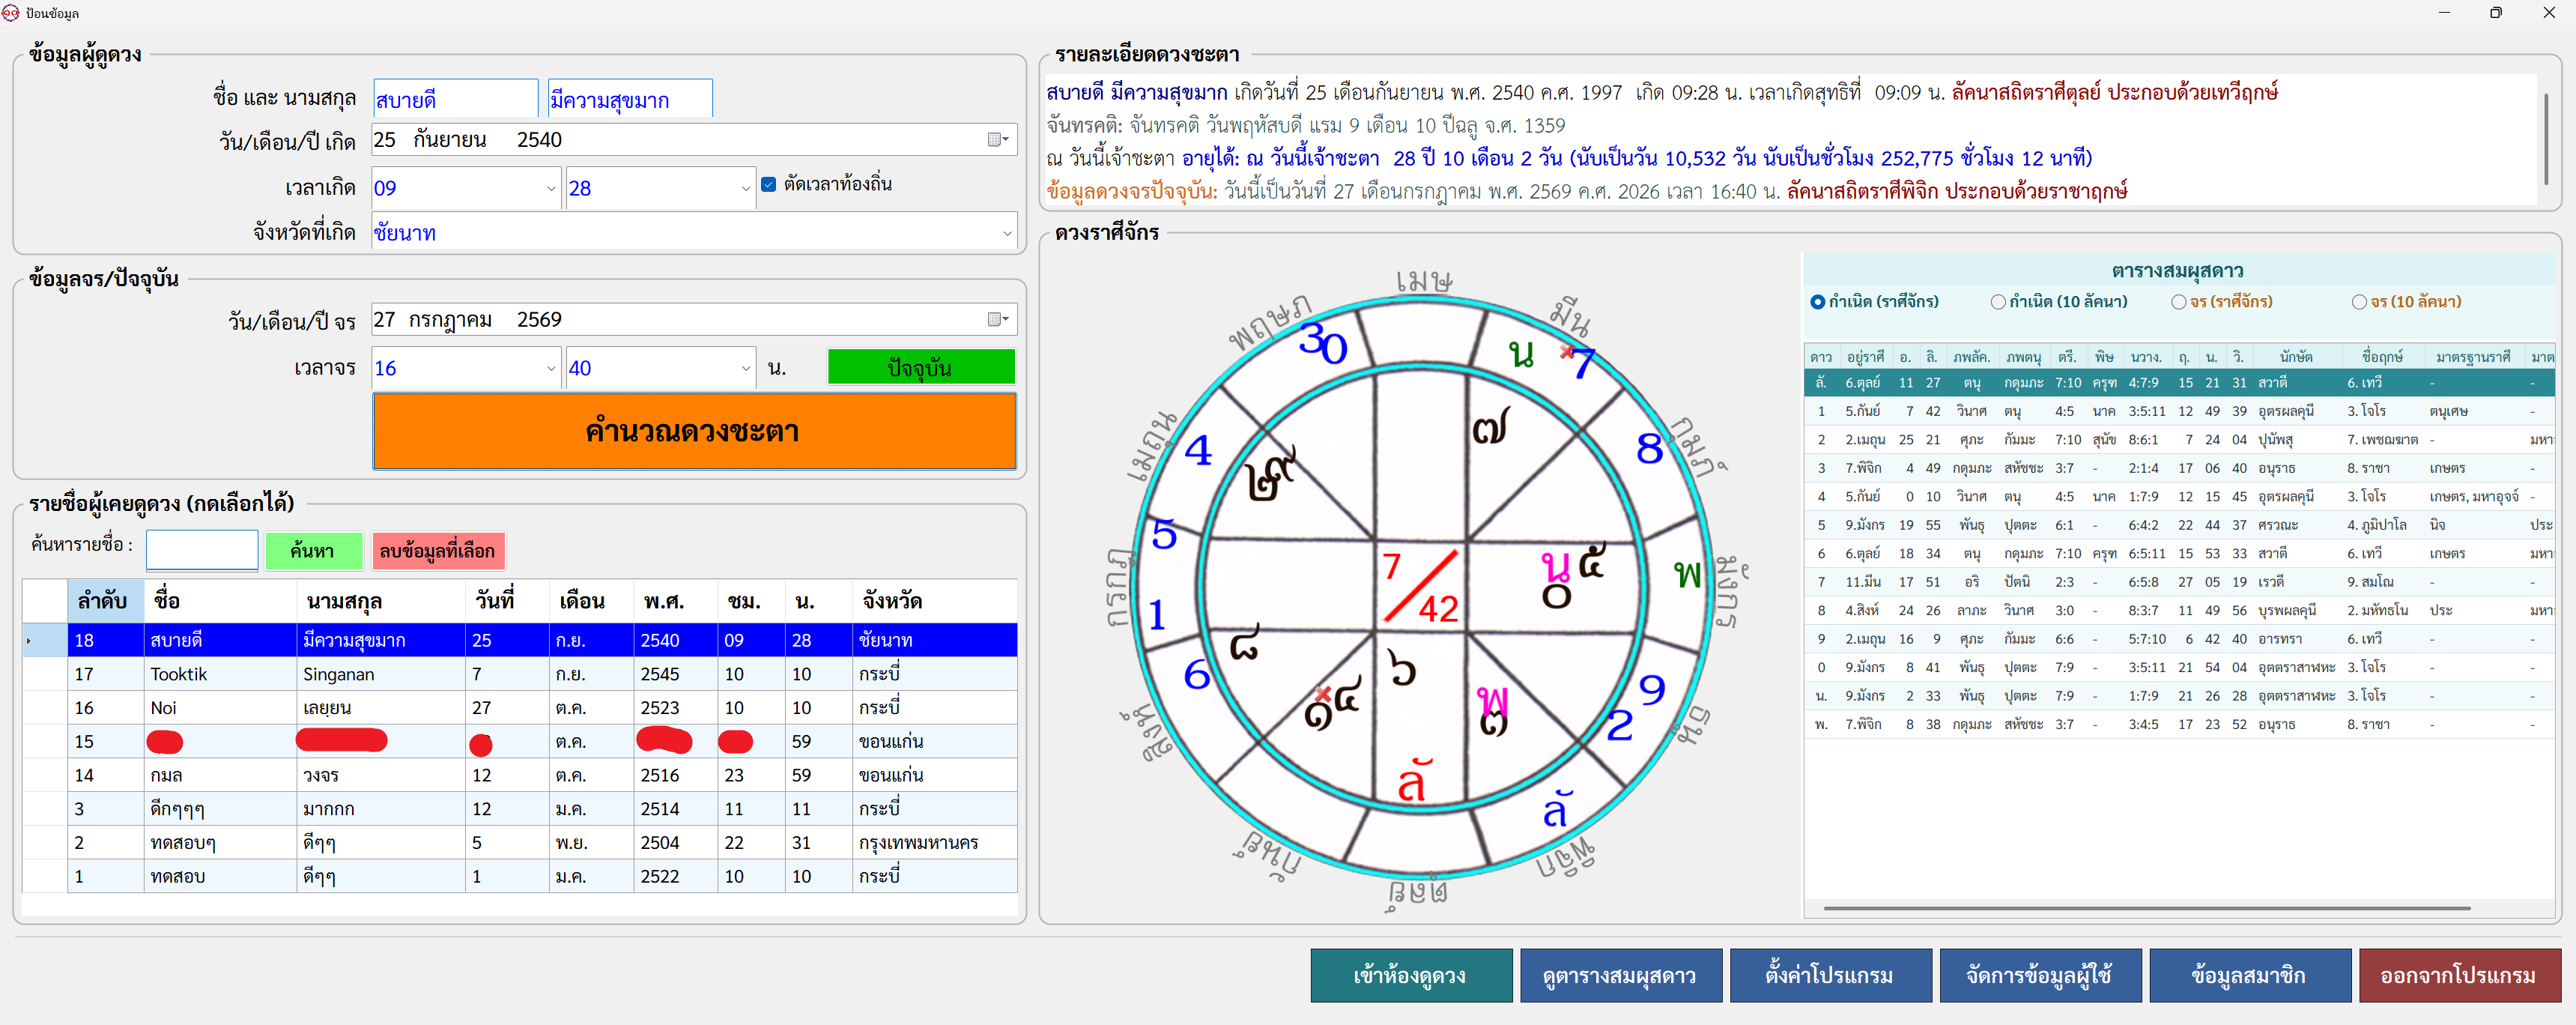This screenshot has height=1025, width=2576.
Task: Click the red ลั lagna symbol in chart
Action: coord(1413,779)
